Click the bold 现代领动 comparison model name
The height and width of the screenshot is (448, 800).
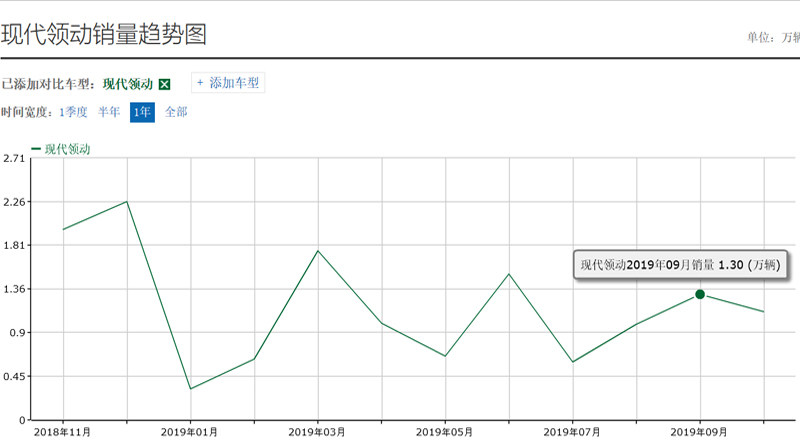pyautogui.click(x=129, y=84)
